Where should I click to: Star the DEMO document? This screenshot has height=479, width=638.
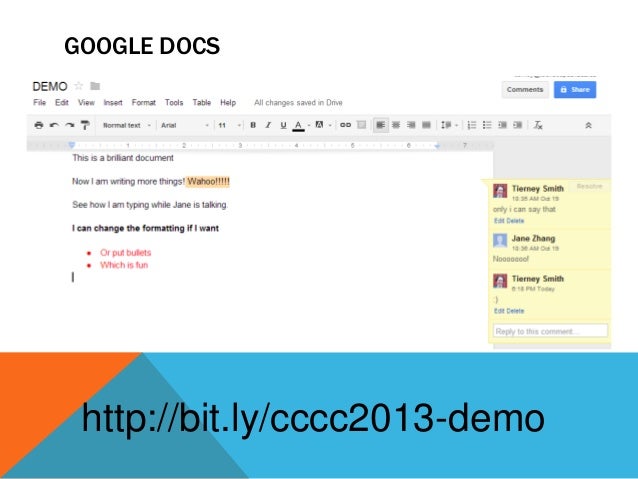pyautogui.click(x=79, y=86)
